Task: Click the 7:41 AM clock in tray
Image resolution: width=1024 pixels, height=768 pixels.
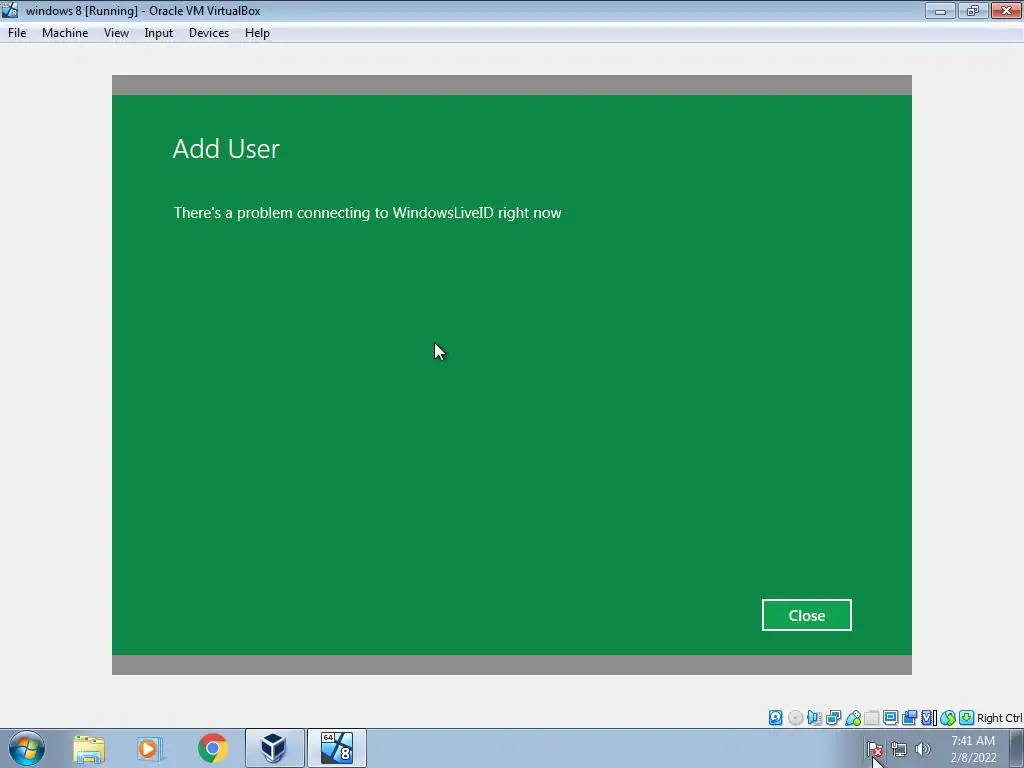Action: tap(973, 741)
